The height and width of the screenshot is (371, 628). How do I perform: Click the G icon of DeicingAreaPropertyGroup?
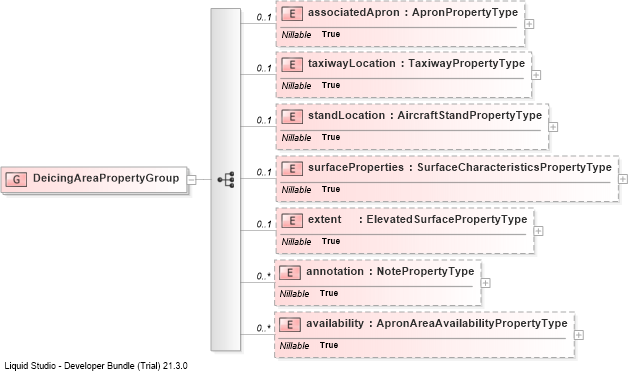pyautogui.click(x=16, y=179)
